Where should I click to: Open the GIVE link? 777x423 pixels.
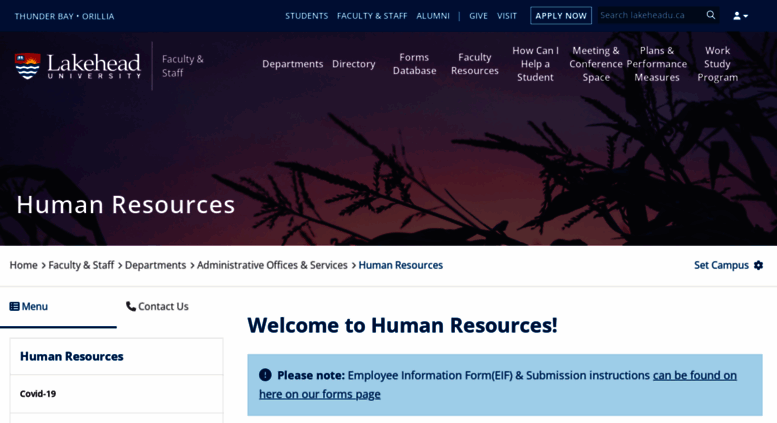[478, 16]
